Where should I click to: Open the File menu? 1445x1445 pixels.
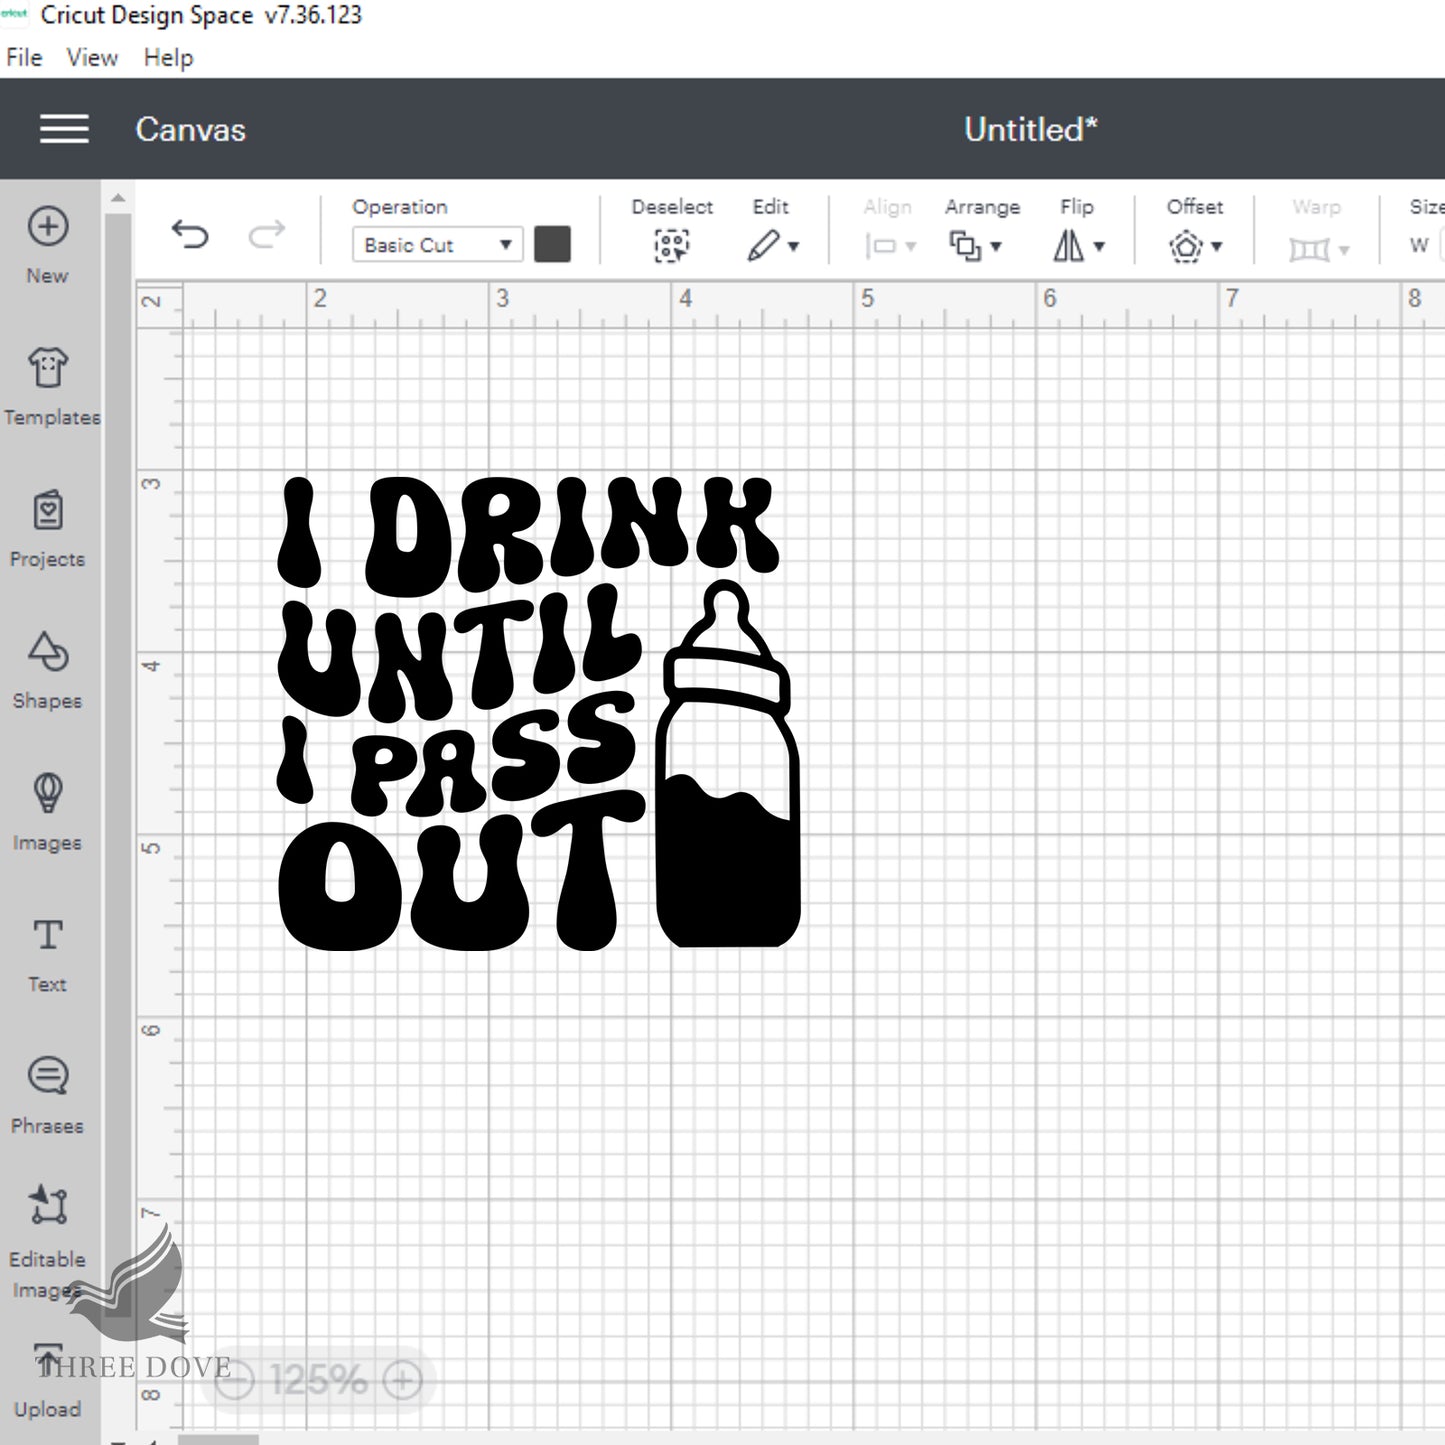[x=24, y=58]
